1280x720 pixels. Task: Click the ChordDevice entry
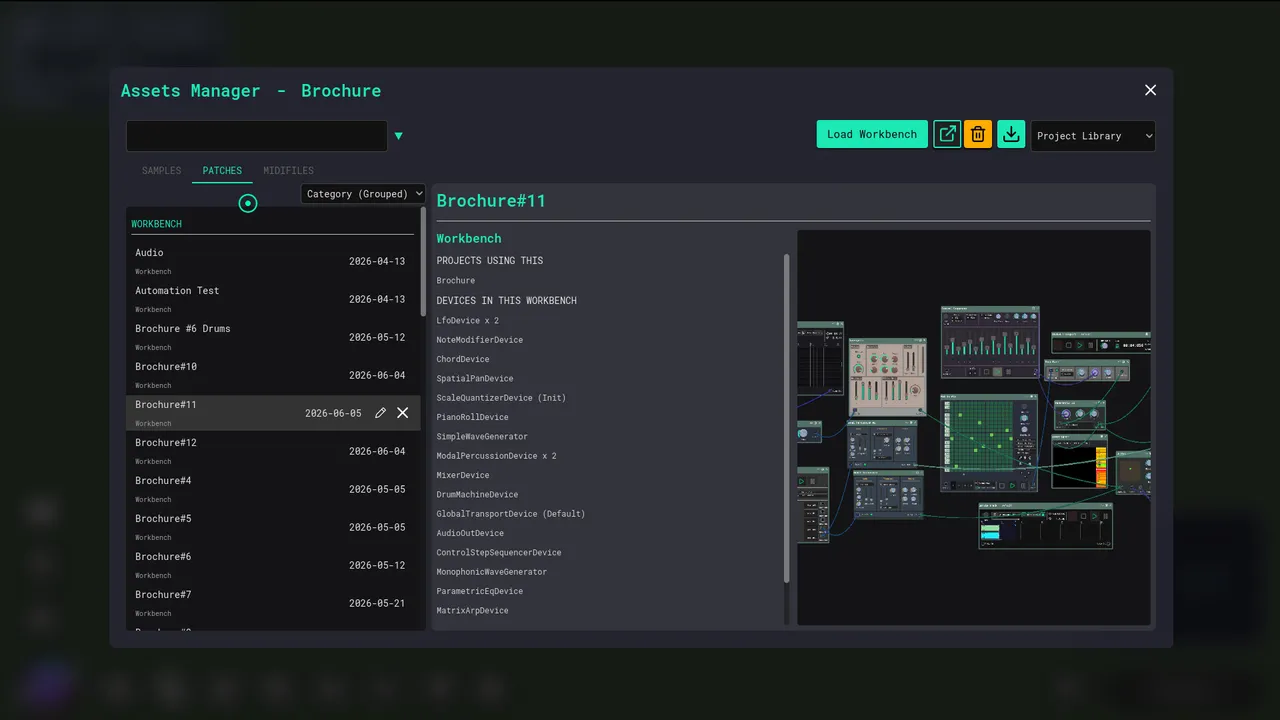[x=463, y=359]
